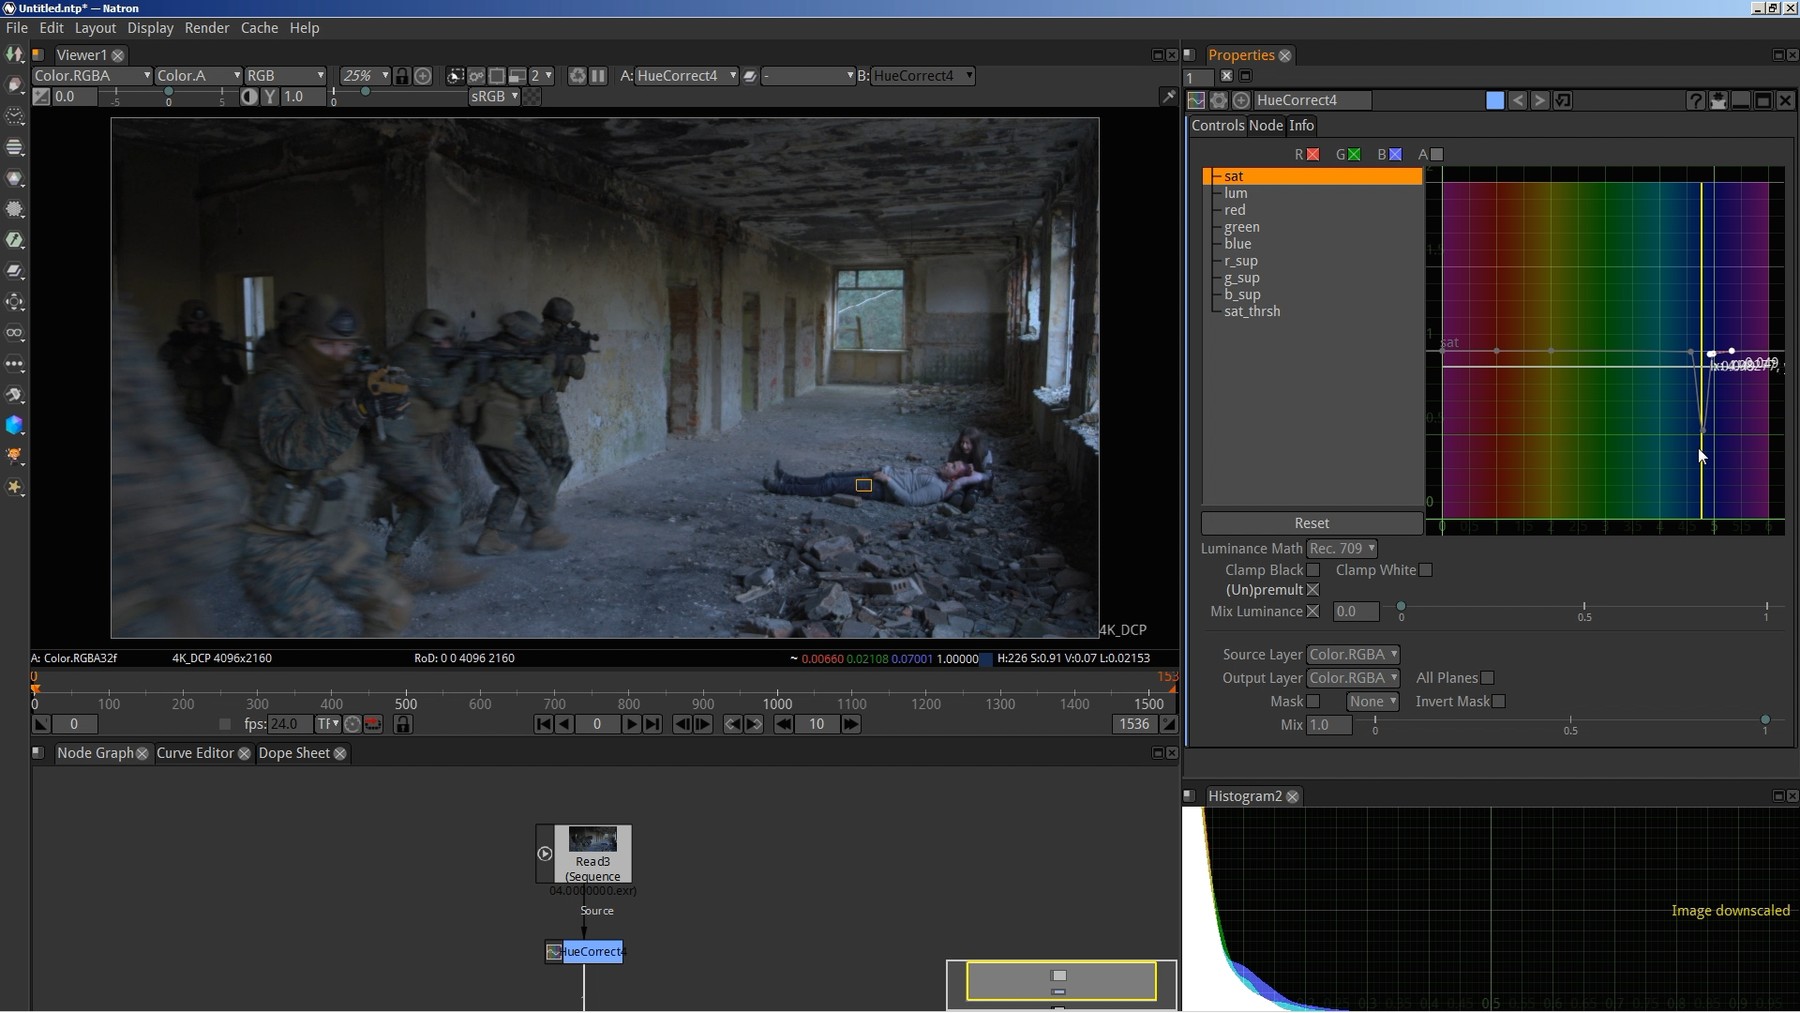Image resolution: width=1800 pixels, height=1013 pixels.
Task: Click the Mix slider handle
Action: 1765,720
